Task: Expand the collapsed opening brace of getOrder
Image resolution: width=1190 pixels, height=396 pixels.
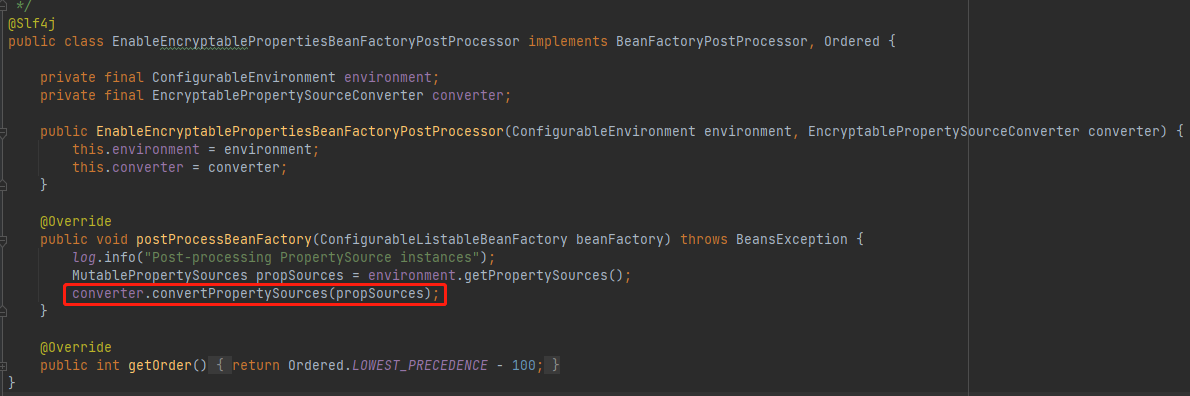Action: click(219, 366)
